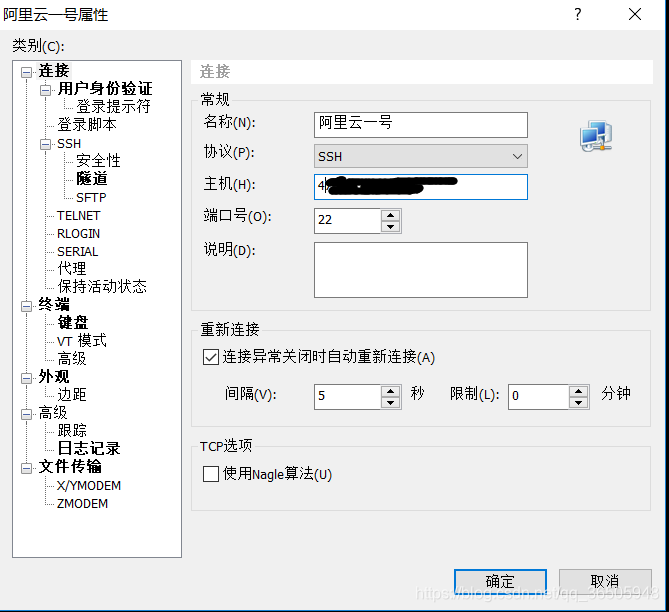Click the 端口号 value field

(347, 220)
